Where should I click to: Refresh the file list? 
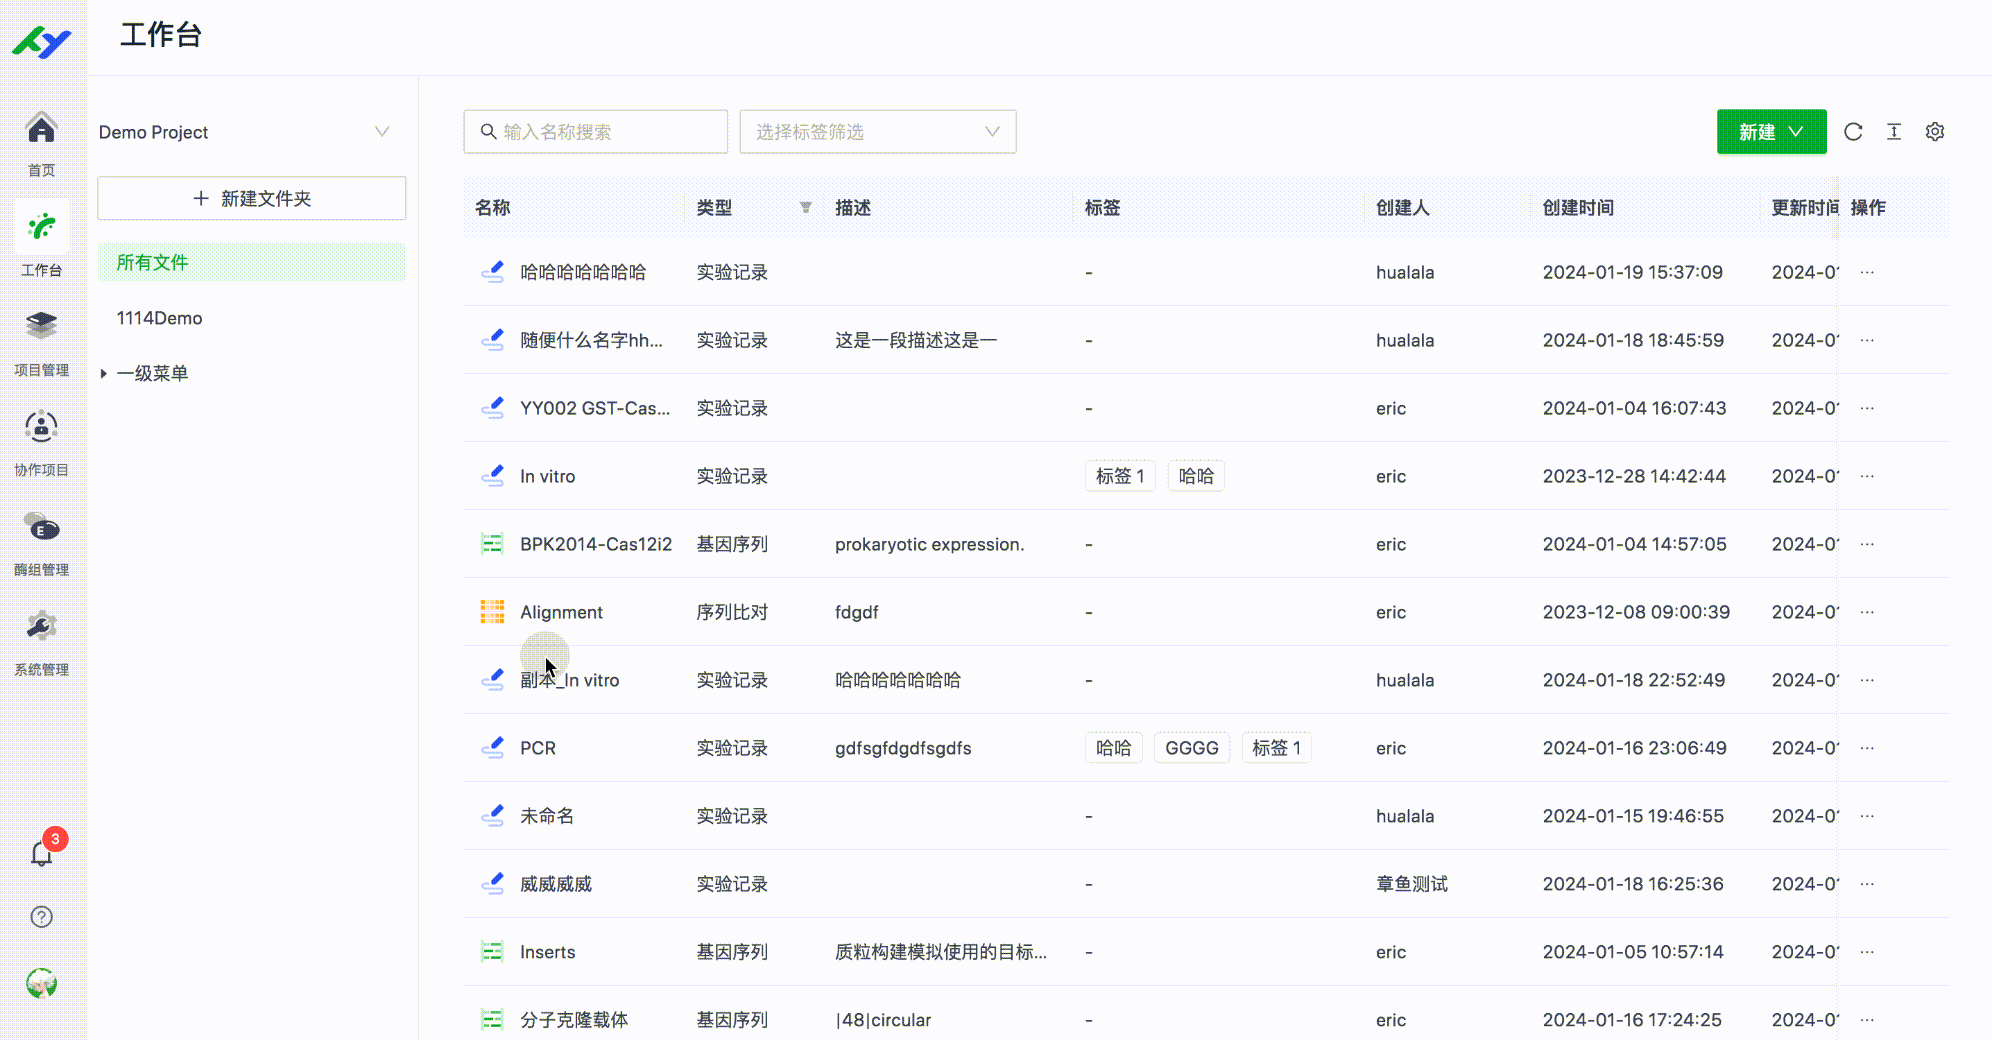coord(1853,131)
